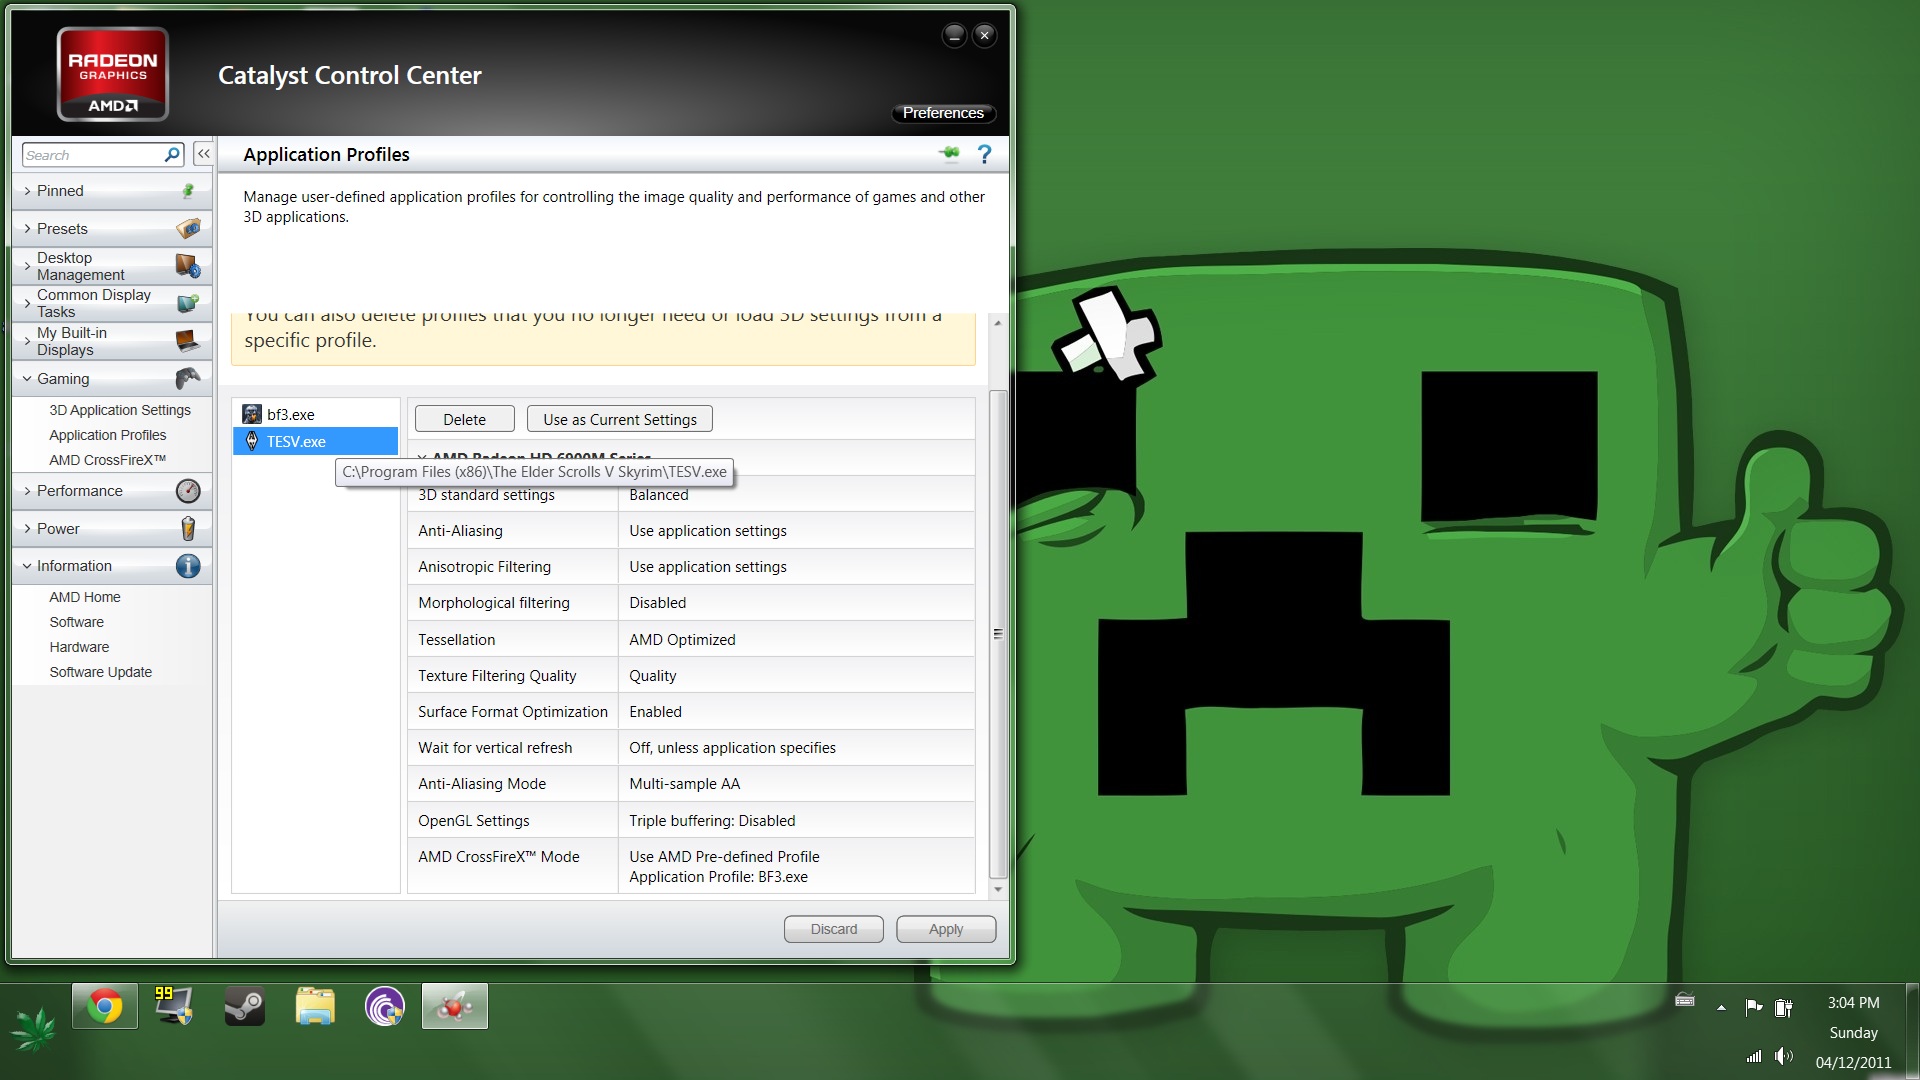Open File Explorer from taskbar
The height and width of the screenshot is (1080, 1920).
tap(315, 1006)
